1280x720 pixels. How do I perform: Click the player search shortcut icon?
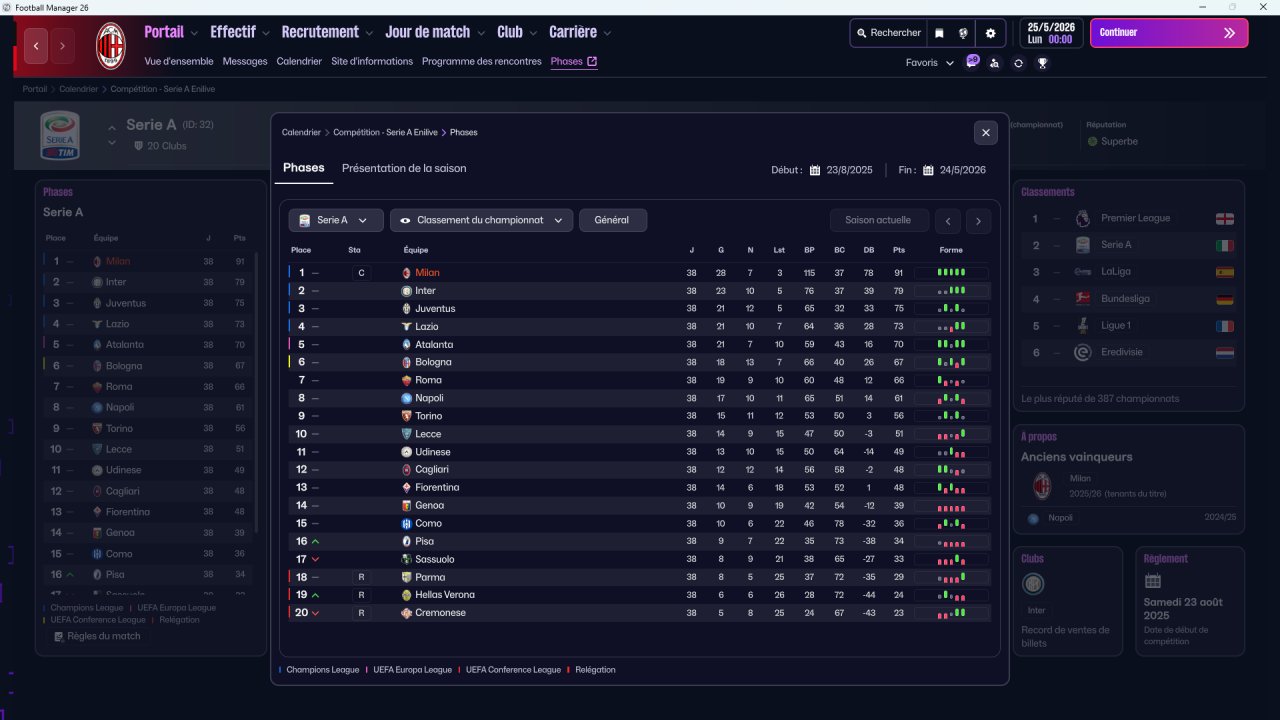994,63
